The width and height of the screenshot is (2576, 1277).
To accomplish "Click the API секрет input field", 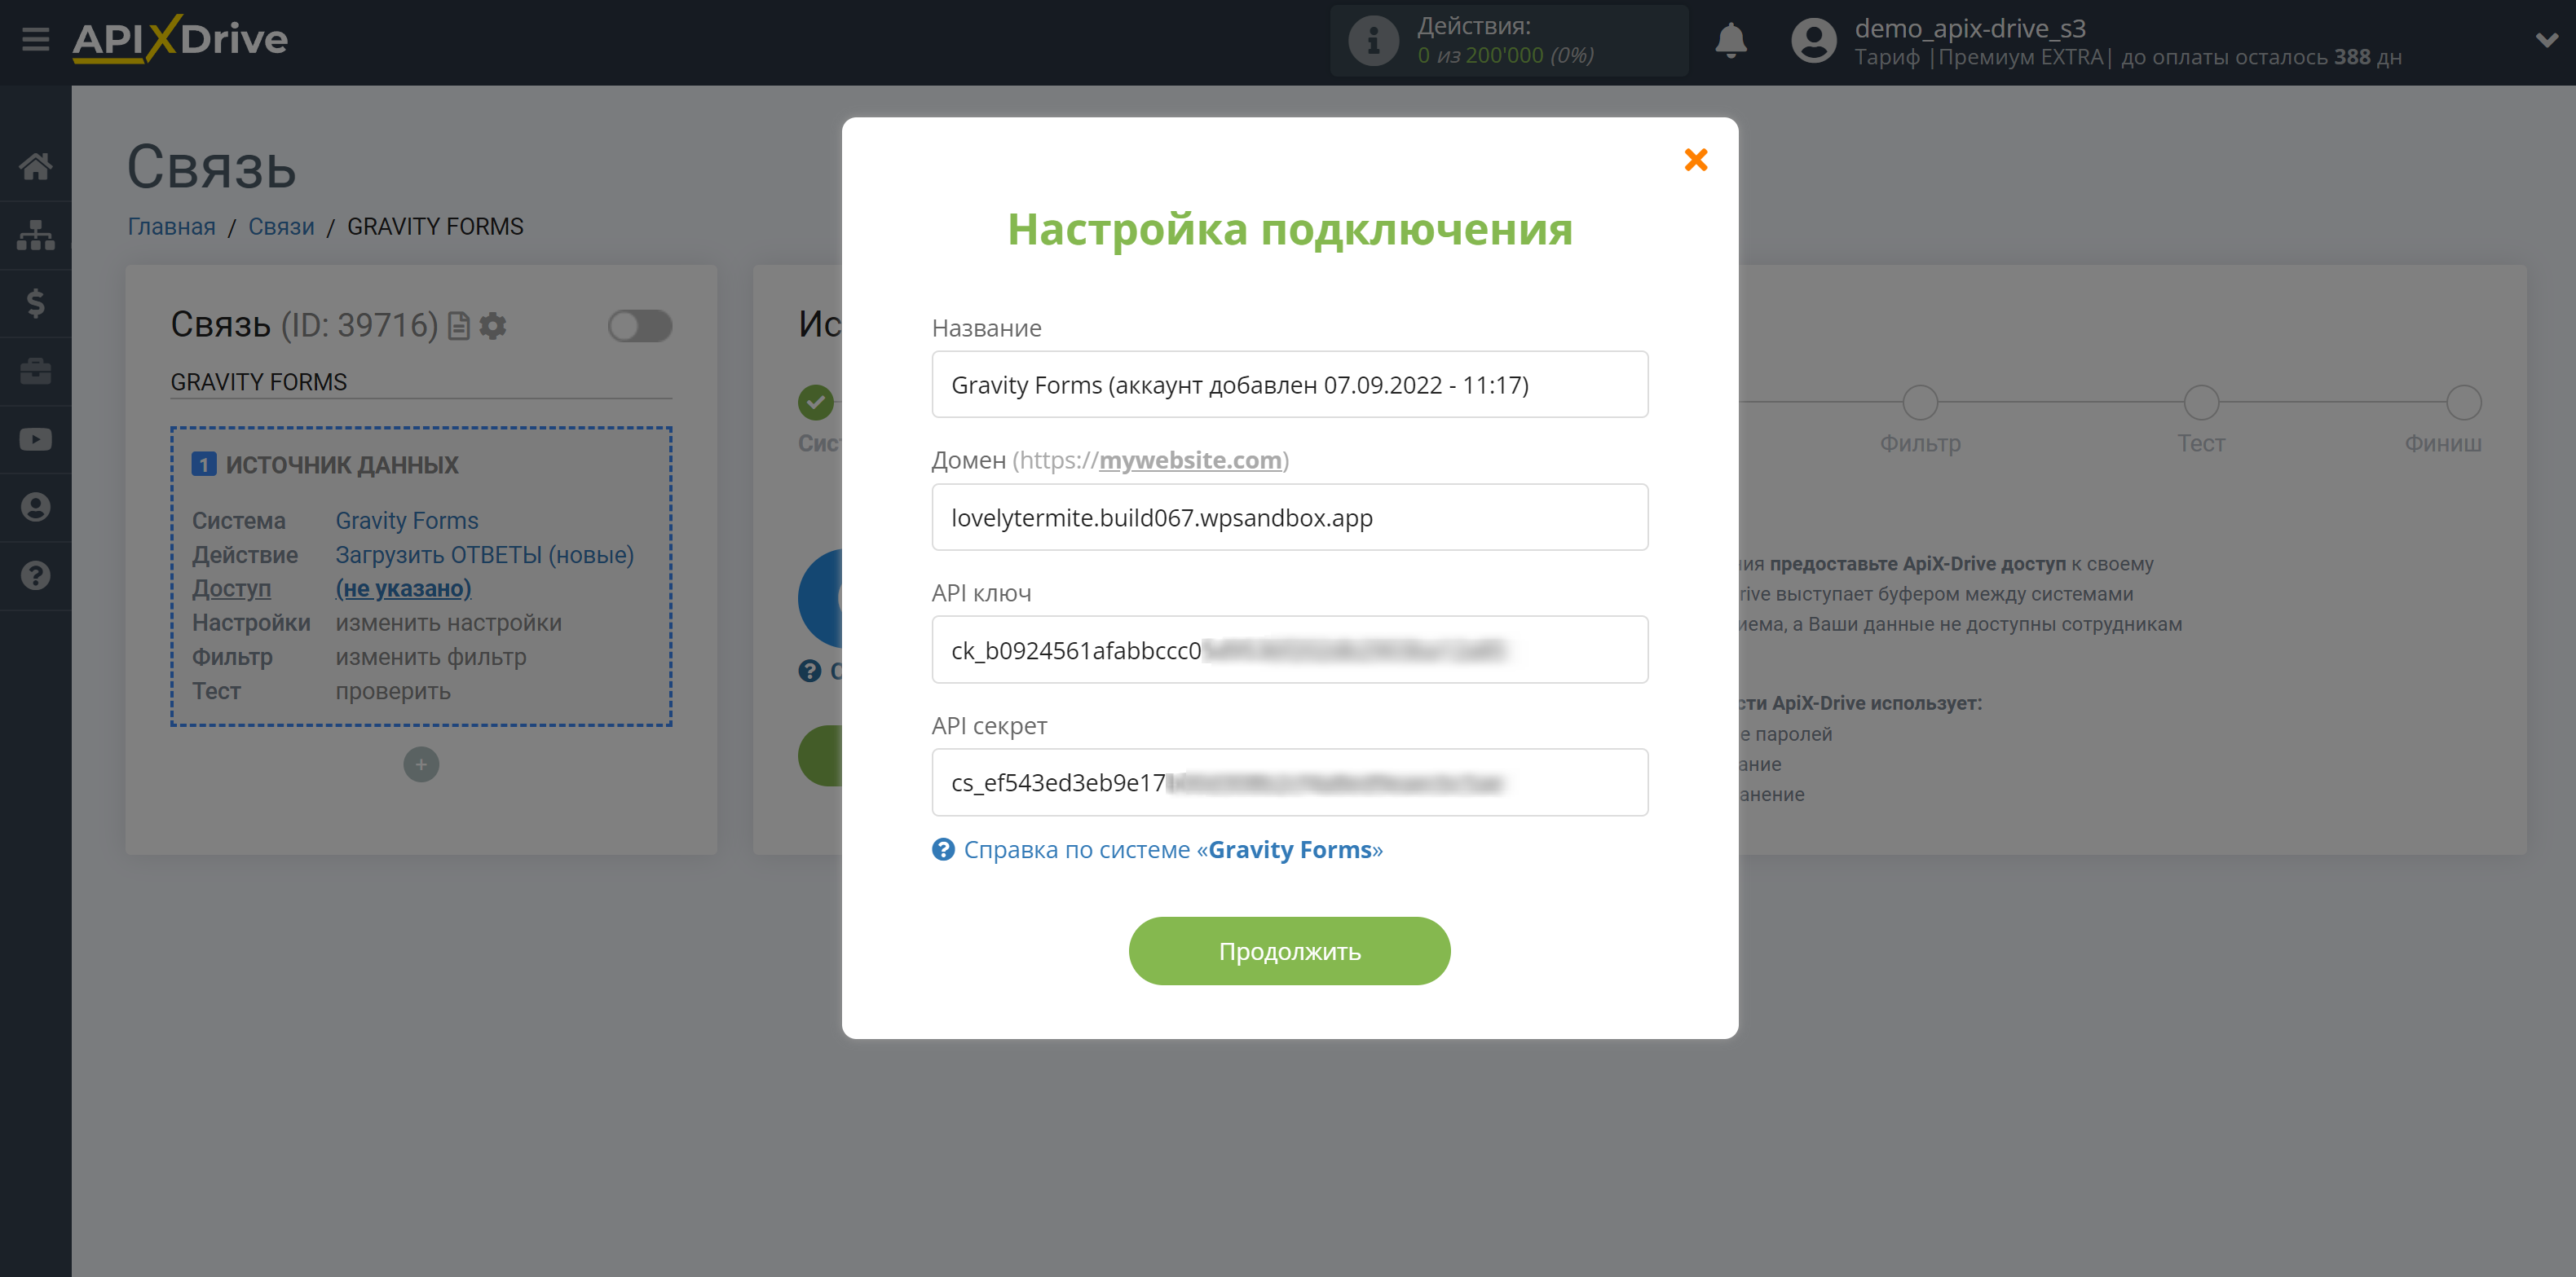I will [1289, 782].
